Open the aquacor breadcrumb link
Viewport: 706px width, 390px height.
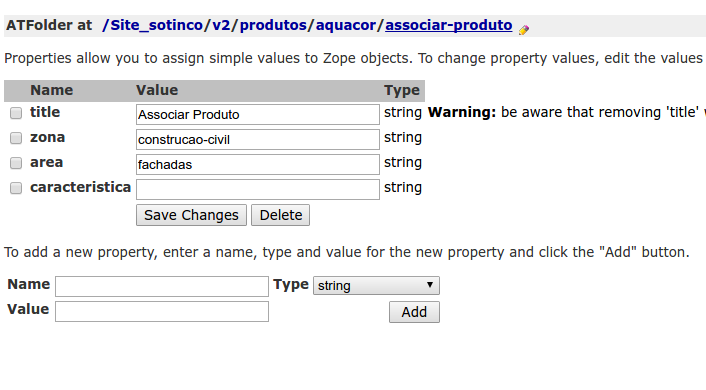346,25
